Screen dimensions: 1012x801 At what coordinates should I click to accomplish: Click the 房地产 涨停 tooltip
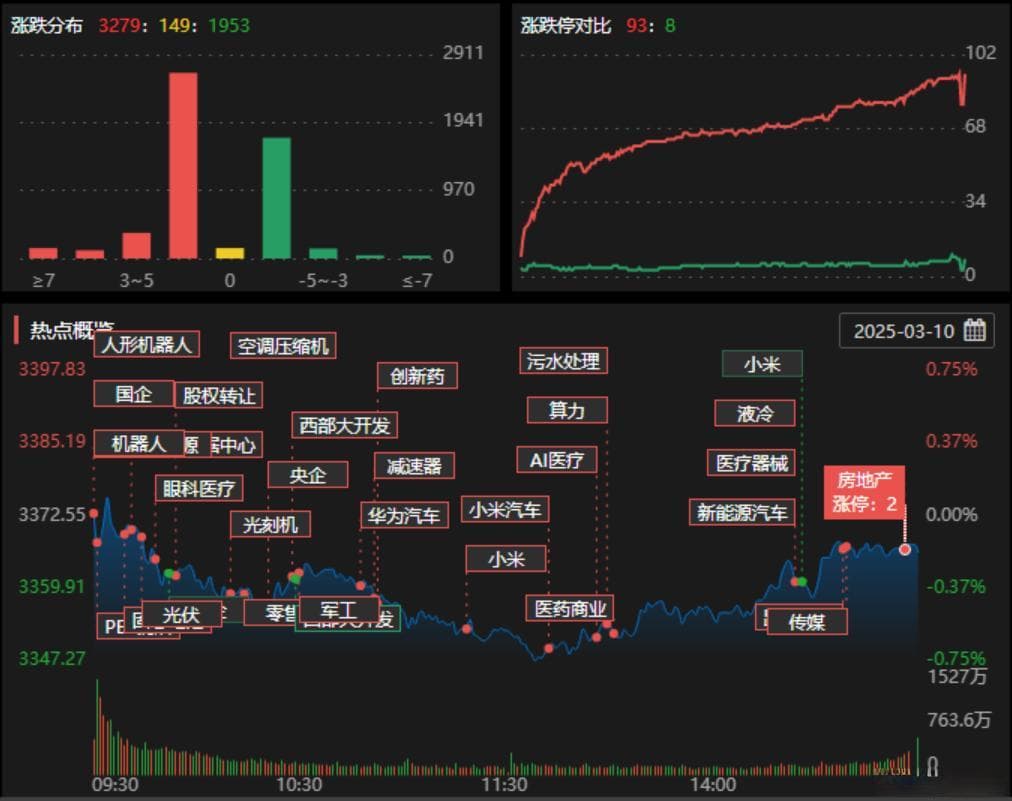click(x=864, y=491)
